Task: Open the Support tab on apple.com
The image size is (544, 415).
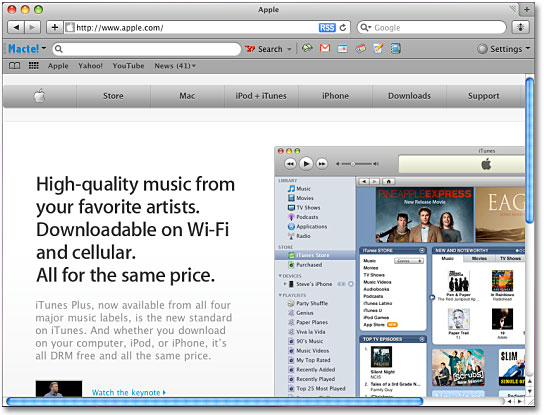Action: tap(484, 96)
